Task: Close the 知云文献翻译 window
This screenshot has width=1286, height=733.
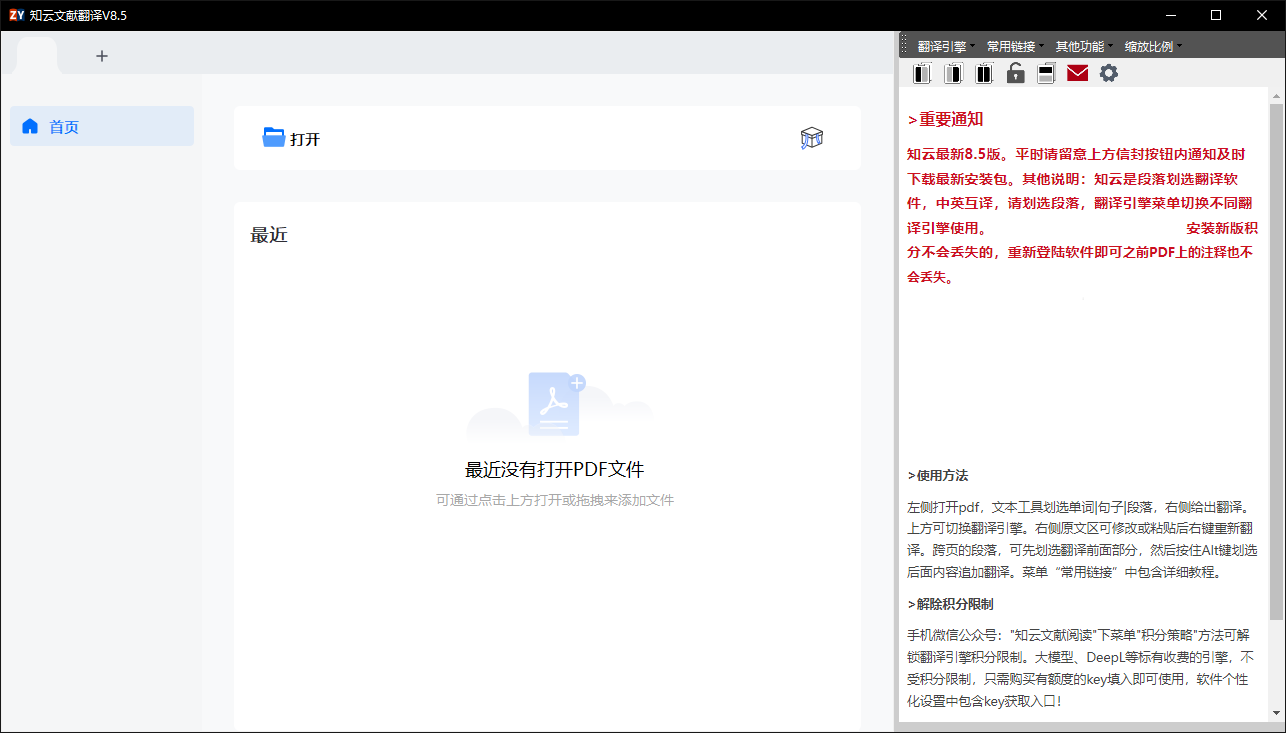Action: pos(1260,15)
